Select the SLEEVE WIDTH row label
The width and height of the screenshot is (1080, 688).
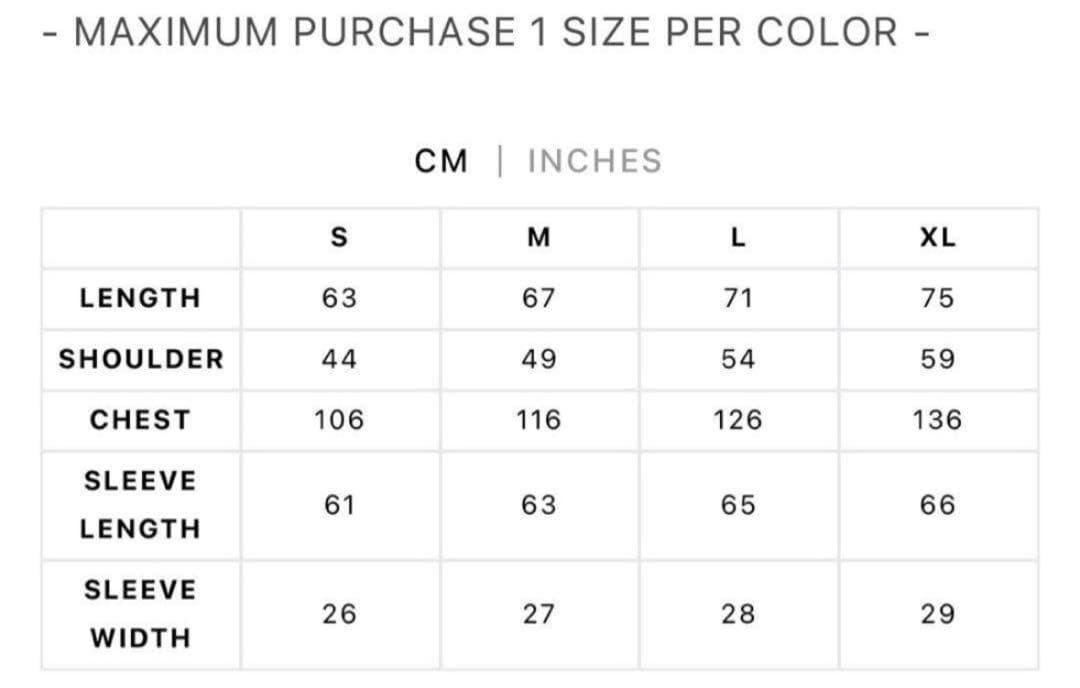(141, 614)
